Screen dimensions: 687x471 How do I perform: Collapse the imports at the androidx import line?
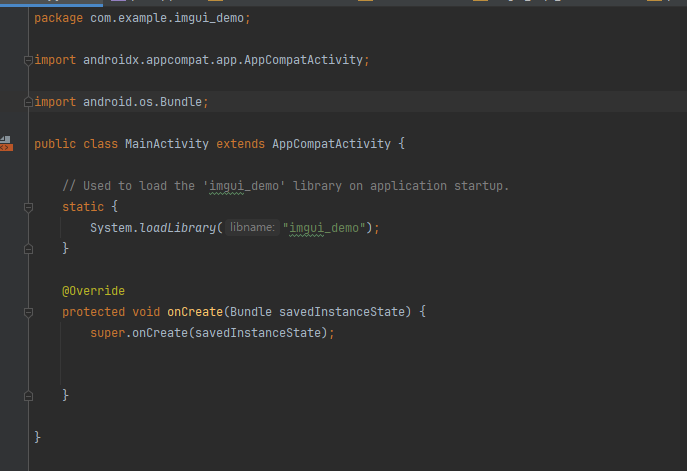28,60
